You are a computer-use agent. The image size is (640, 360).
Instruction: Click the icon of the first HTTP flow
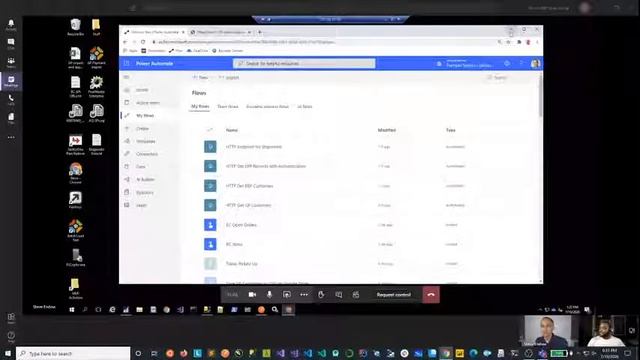tap(210, 147)
